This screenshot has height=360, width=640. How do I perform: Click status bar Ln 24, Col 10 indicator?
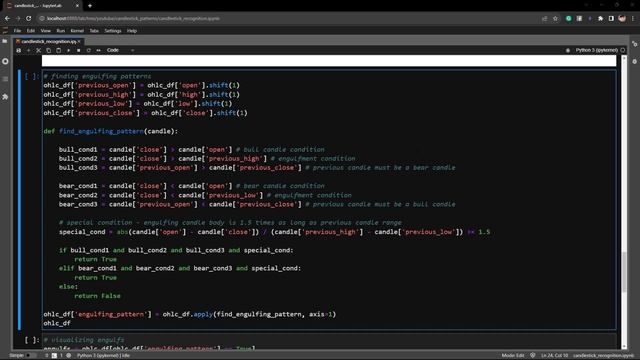coord(554,356)
